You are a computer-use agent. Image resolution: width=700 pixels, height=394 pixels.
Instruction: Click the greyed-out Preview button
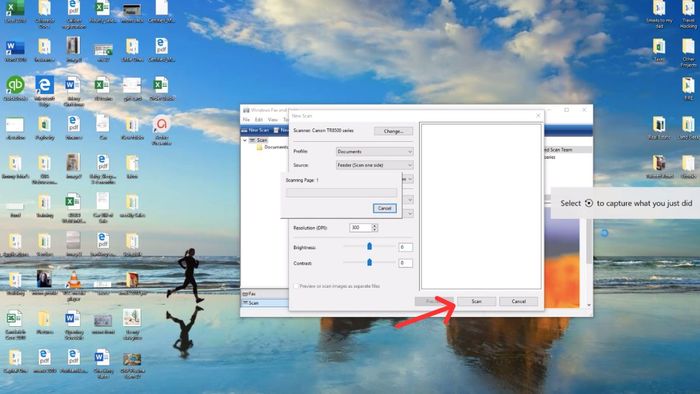click(x=433, y=302)
